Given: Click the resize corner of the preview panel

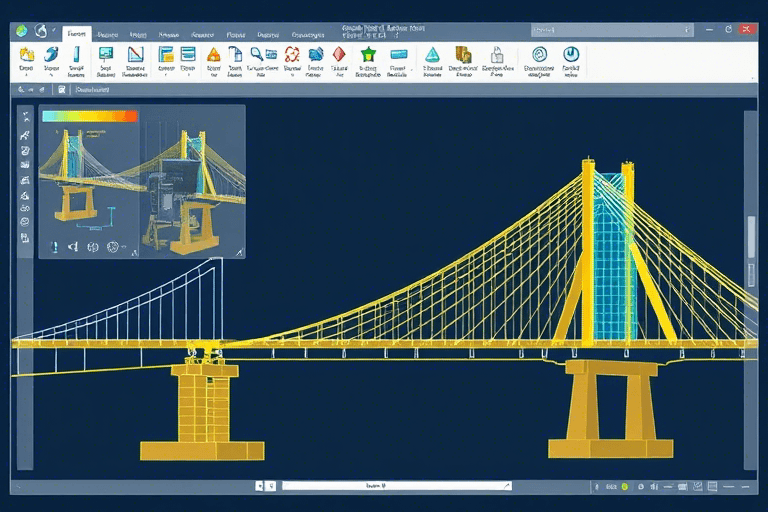Looking at the screenshot, I should point(239,254).
